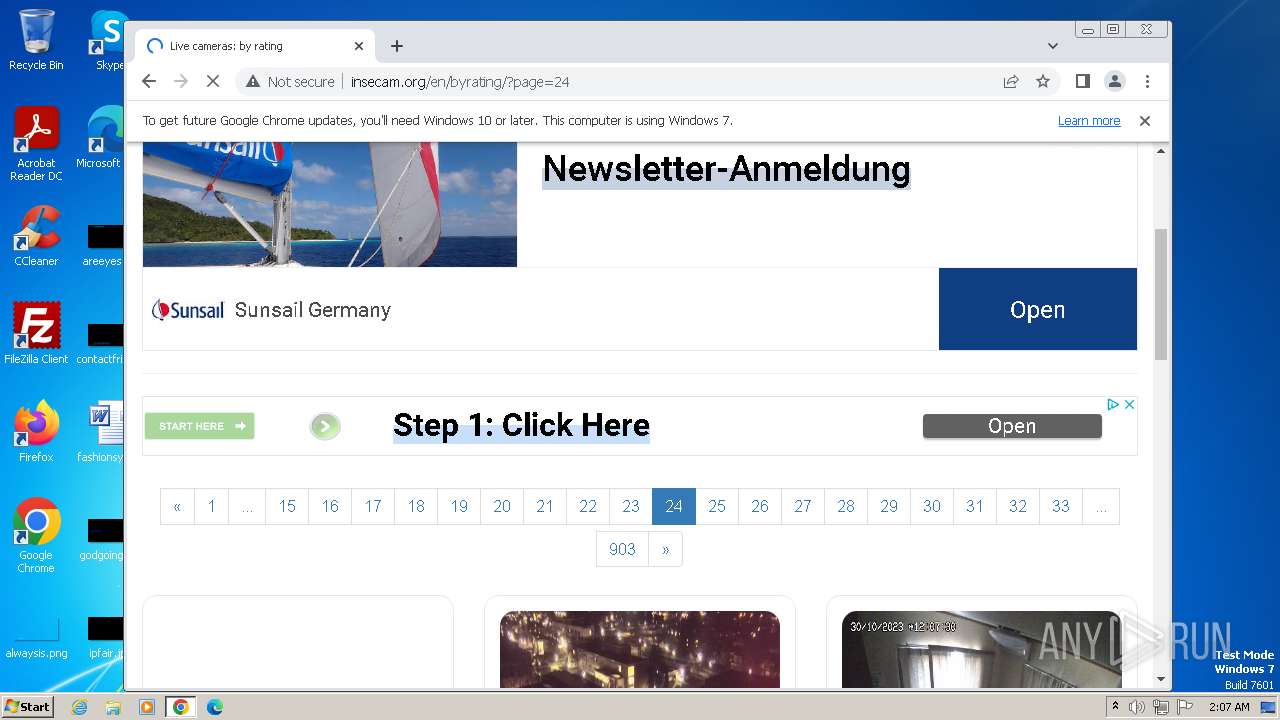Screen dimensions: 1280x720
Task: Click the Sunsail logo in the ad
Action: coord(188,310)
